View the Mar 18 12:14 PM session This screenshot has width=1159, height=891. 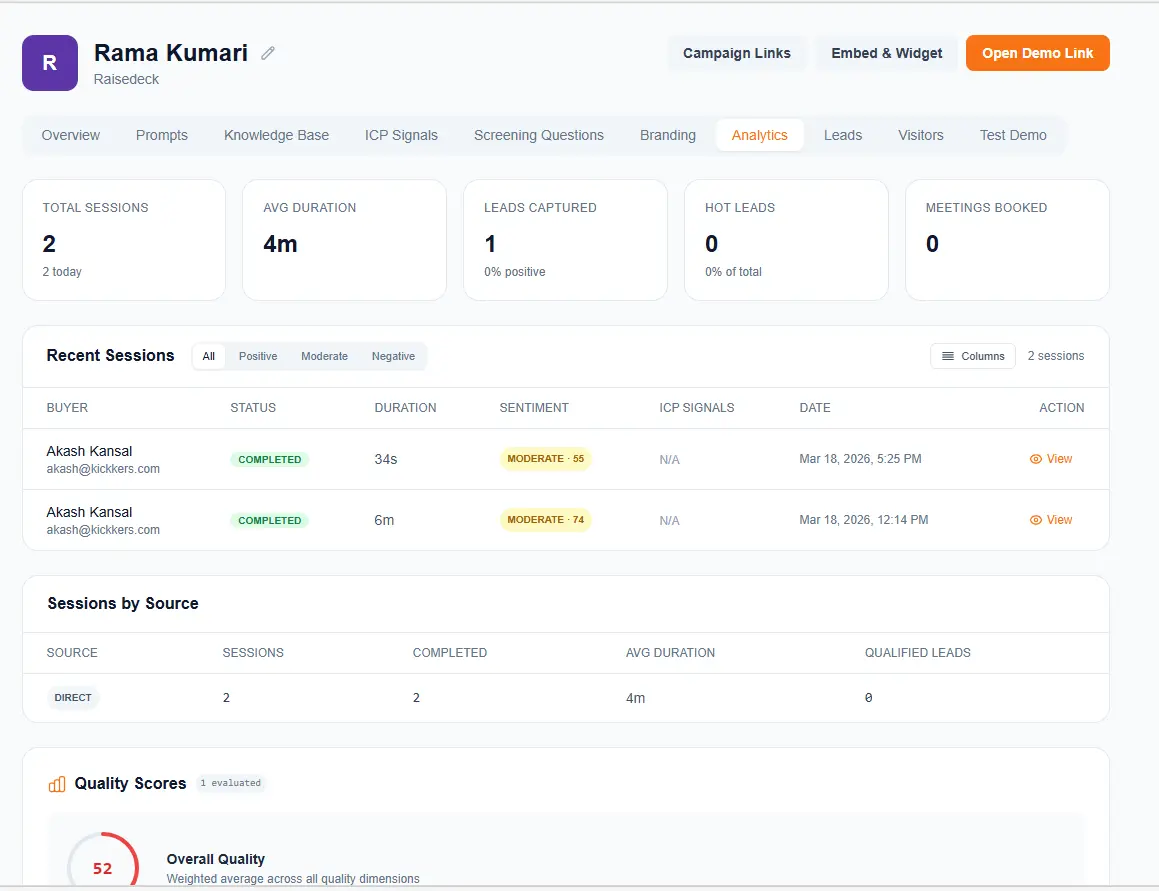click(1050, 520)
